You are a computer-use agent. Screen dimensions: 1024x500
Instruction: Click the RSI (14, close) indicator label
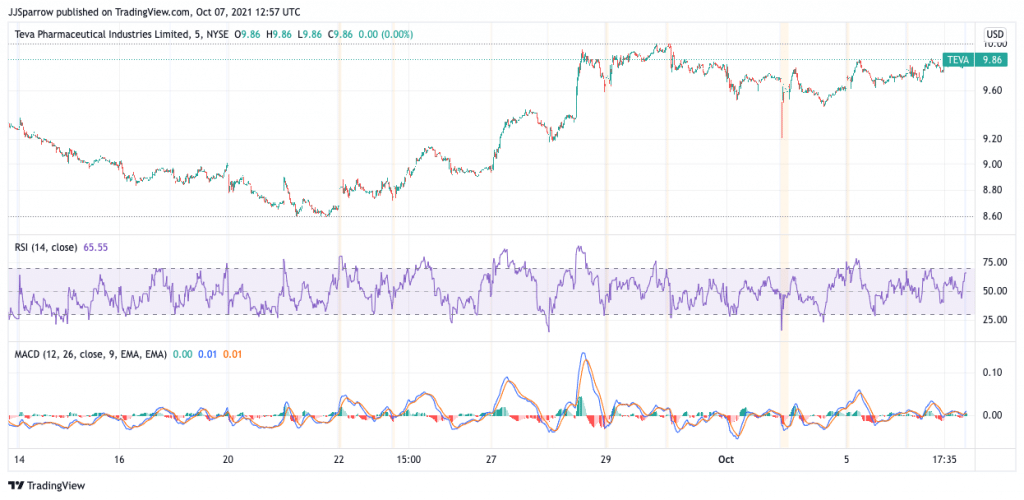tap(46, 247)
